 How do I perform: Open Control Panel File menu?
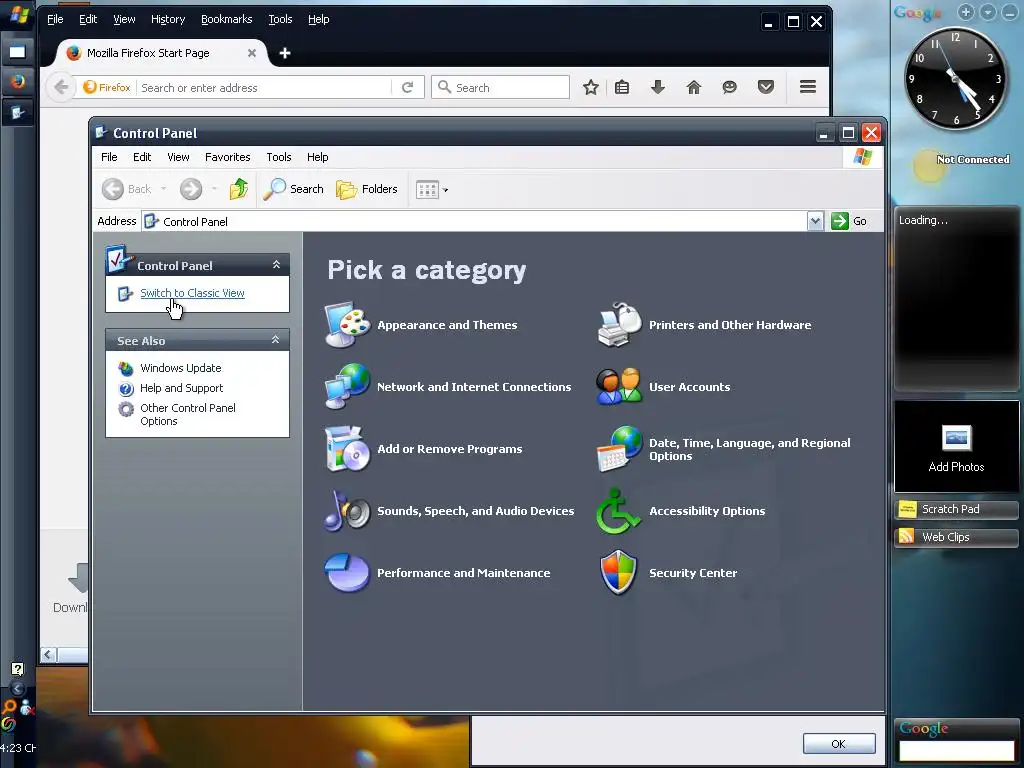click(x=109, y=157)
